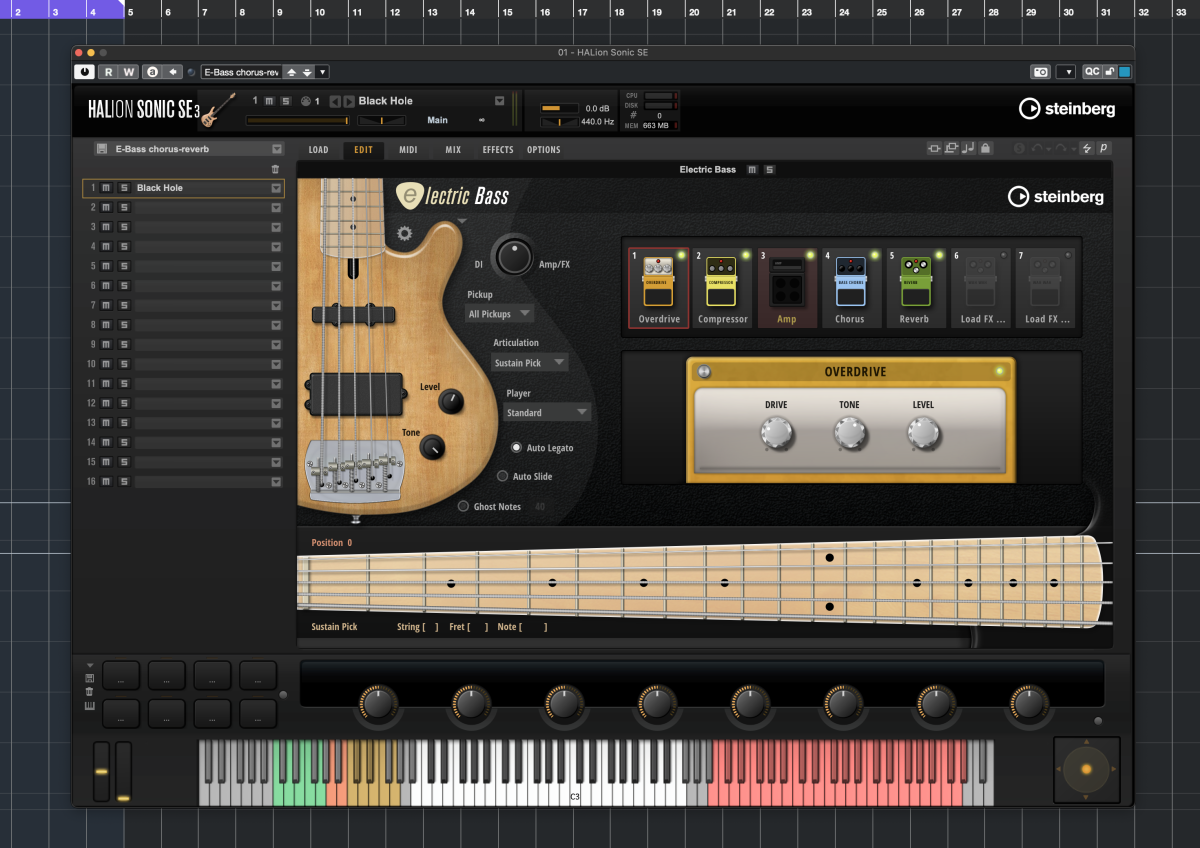Open the dropdown next to the camera icon
The height and width of the screenshot is (848, 1200).
coord(1065,72)
